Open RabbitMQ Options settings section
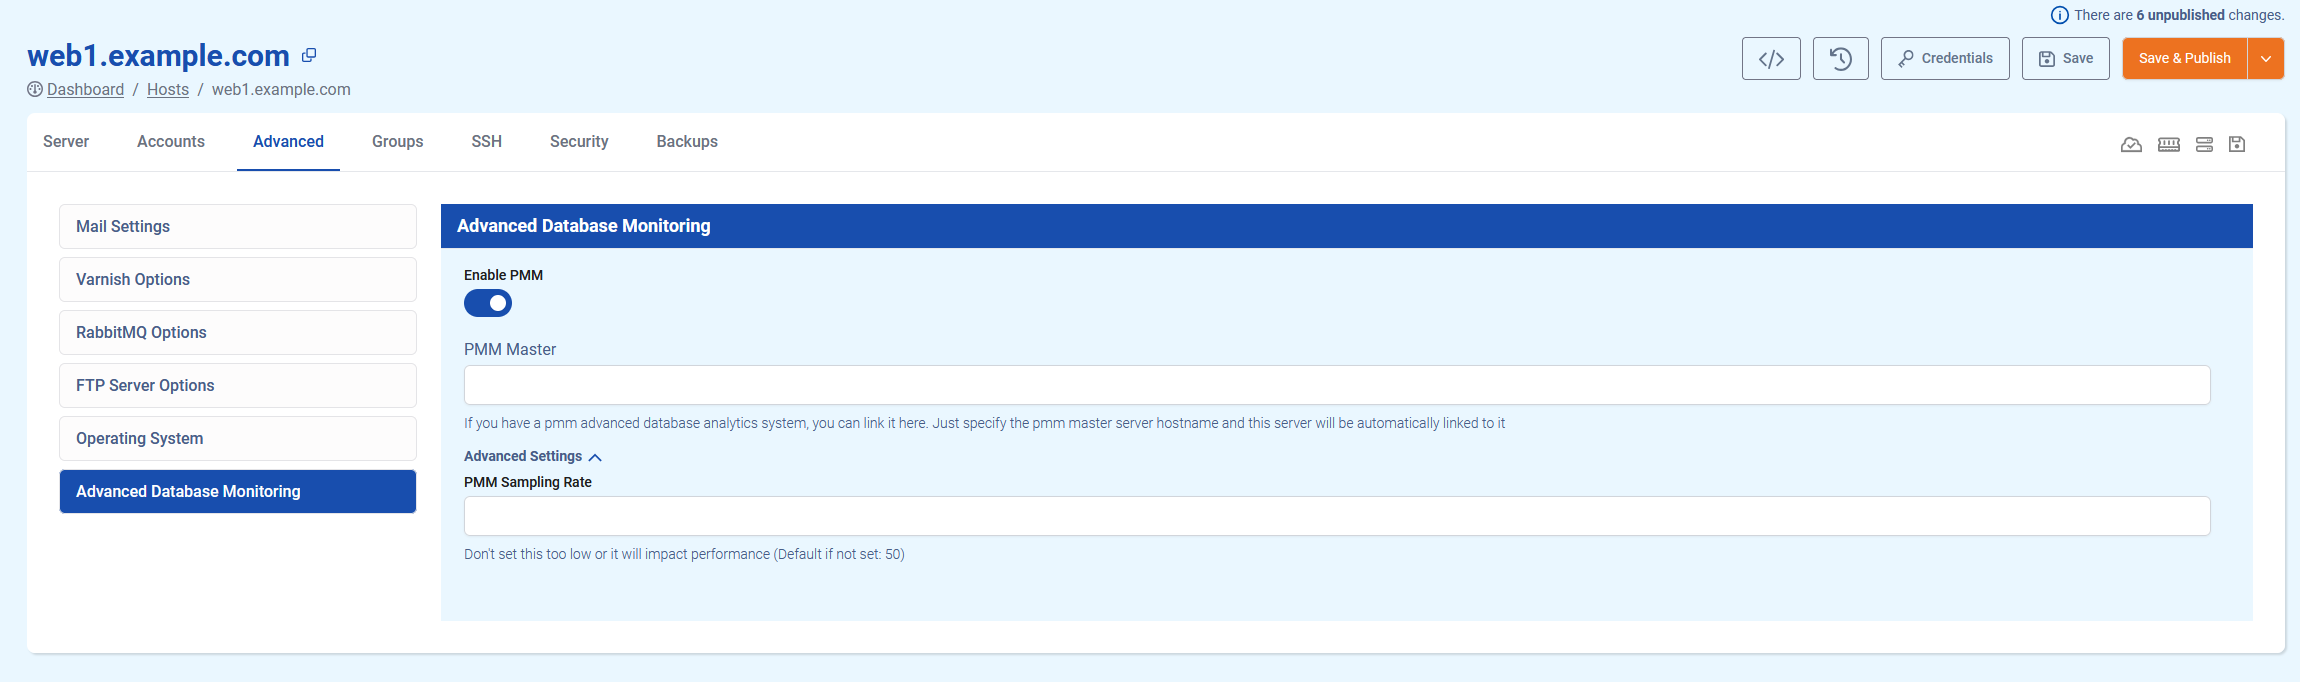2300x682 pixels. (x=238, y=333)
